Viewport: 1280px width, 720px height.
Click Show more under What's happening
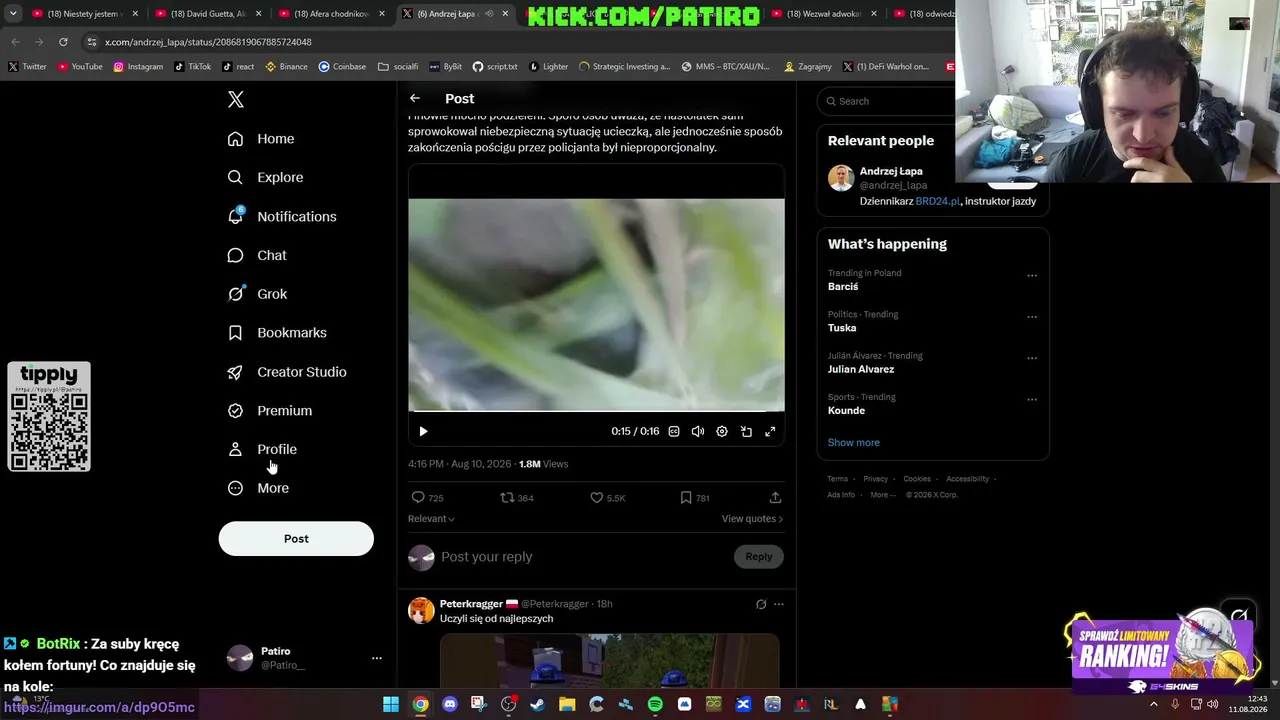(854, 443)
